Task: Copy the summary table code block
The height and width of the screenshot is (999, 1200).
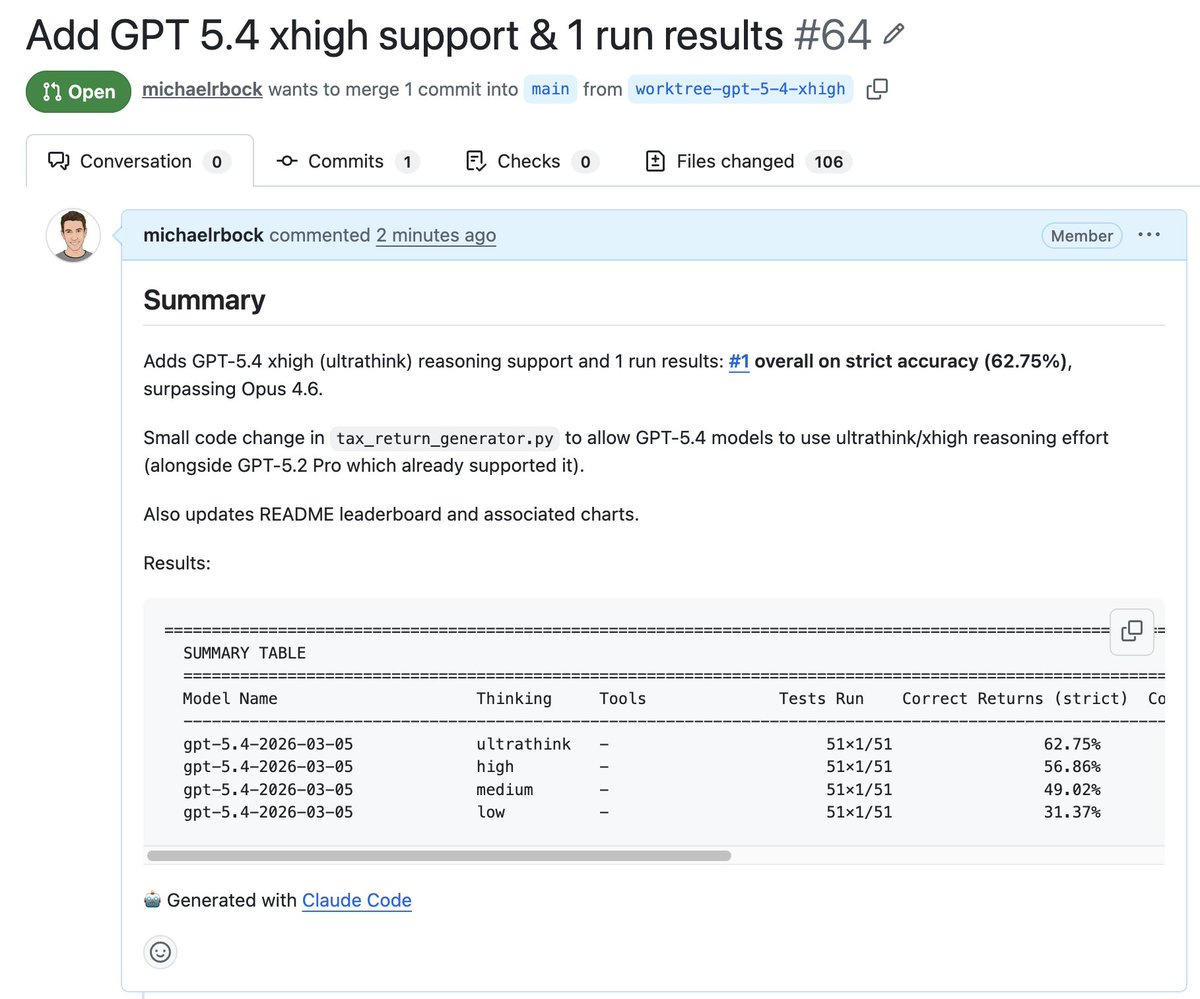Action: pos(1132,630)
